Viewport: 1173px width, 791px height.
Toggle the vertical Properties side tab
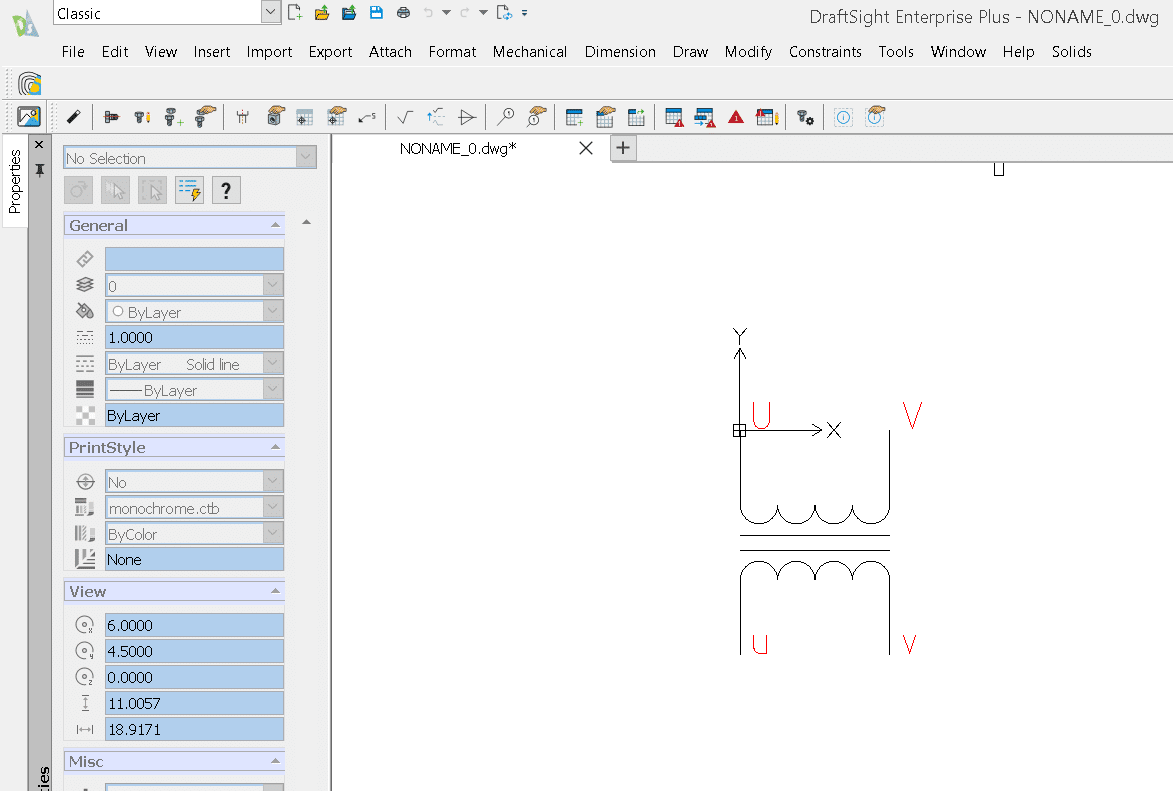click(x=15, y=181)
